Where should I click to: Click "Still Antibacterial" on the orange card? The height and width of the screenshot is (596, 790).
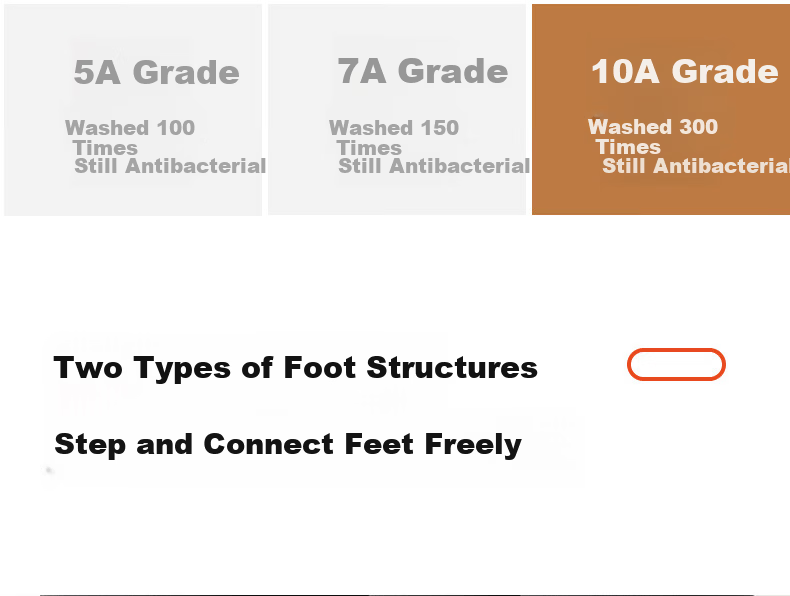pyautogui.click(x=696, y=166)
